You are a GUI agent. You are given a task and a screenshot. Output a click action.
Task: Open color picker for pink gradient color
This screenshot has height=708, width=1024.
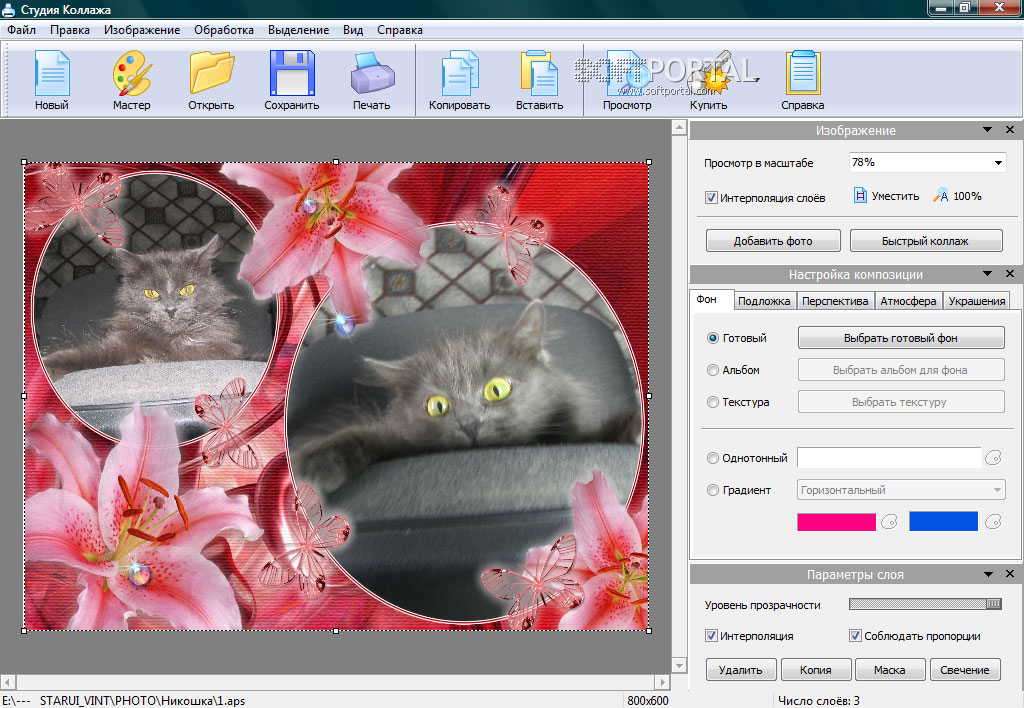tap(889, 522)
